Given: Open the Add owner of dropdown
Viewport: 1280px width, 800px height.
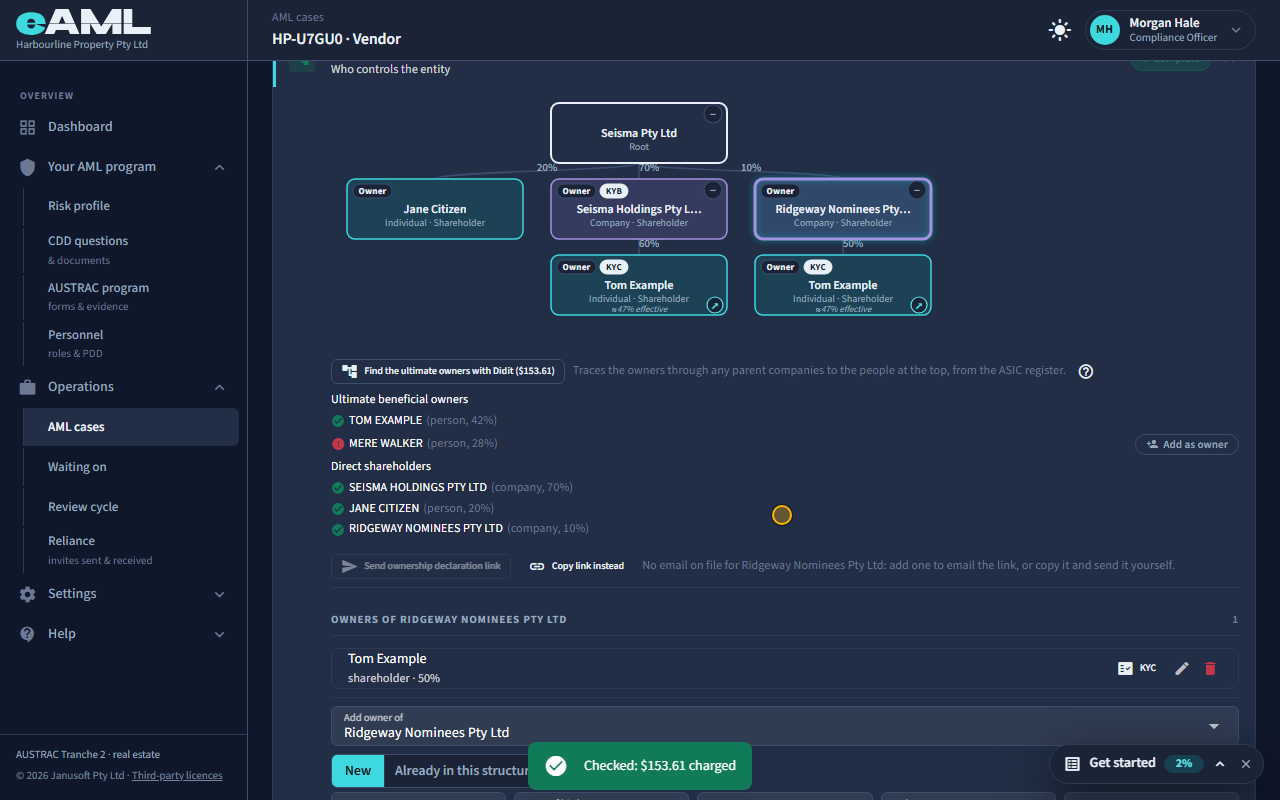Looking at the screenshot, I should point(785,726).
